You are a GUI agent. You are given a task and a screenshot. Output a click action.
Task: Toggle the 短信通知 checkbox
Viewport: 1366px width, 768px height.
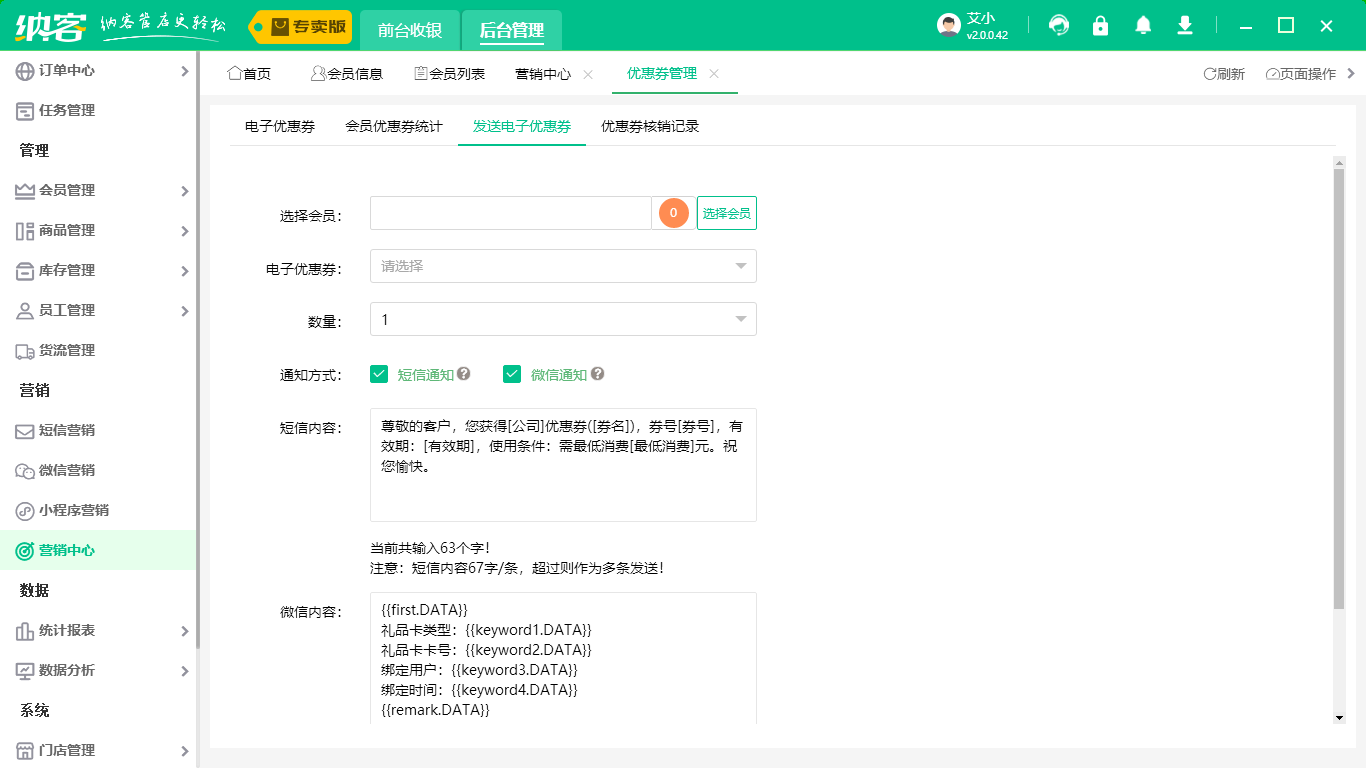point(379,374)
